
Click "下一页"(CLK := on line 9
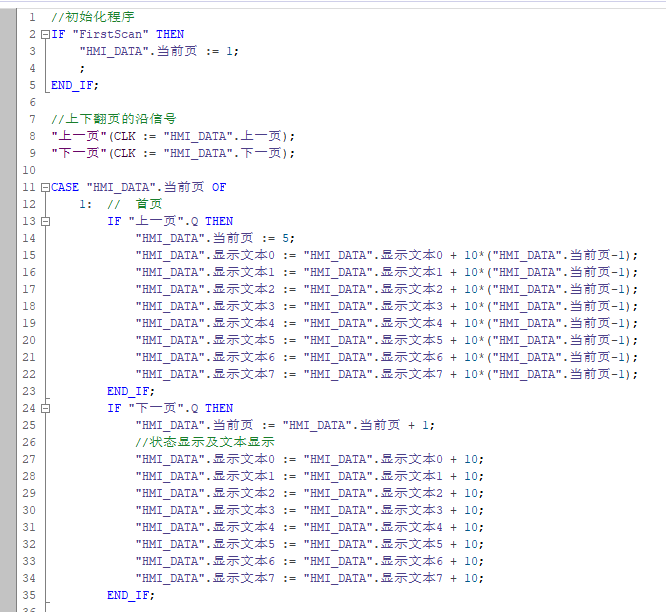104,153
